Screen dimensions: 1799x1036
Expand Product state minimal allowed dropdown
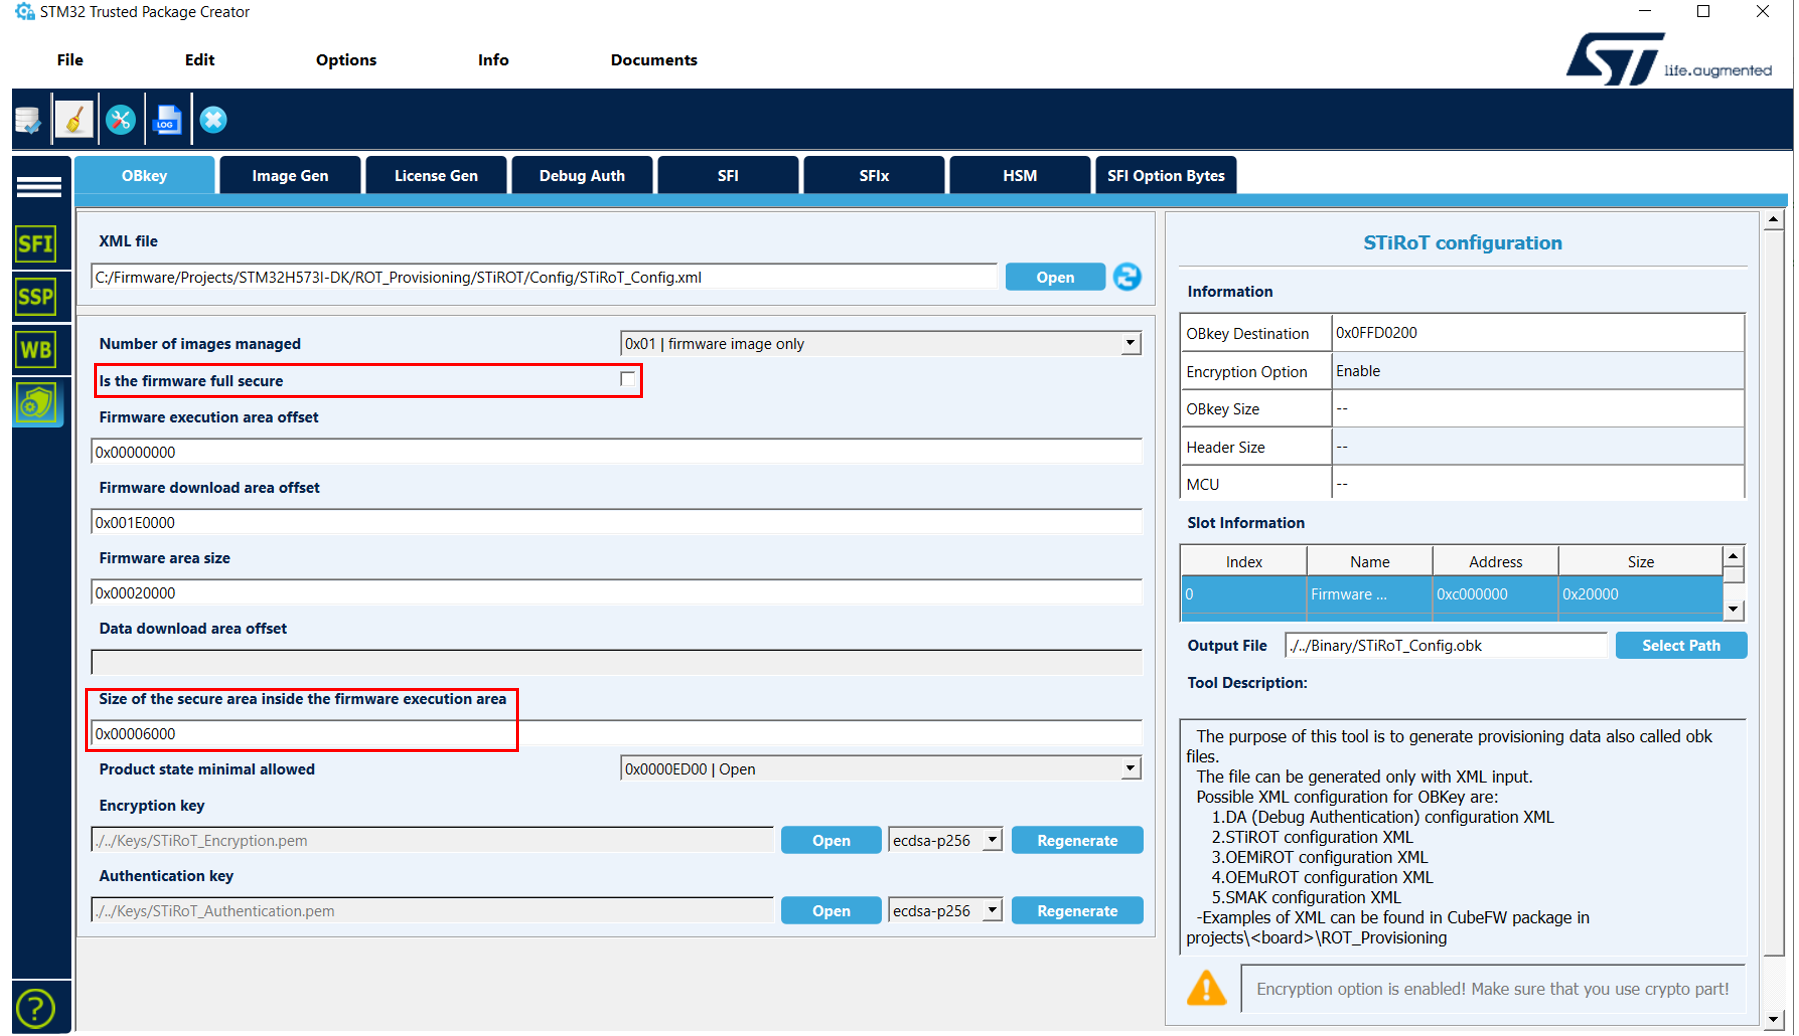1130,769
